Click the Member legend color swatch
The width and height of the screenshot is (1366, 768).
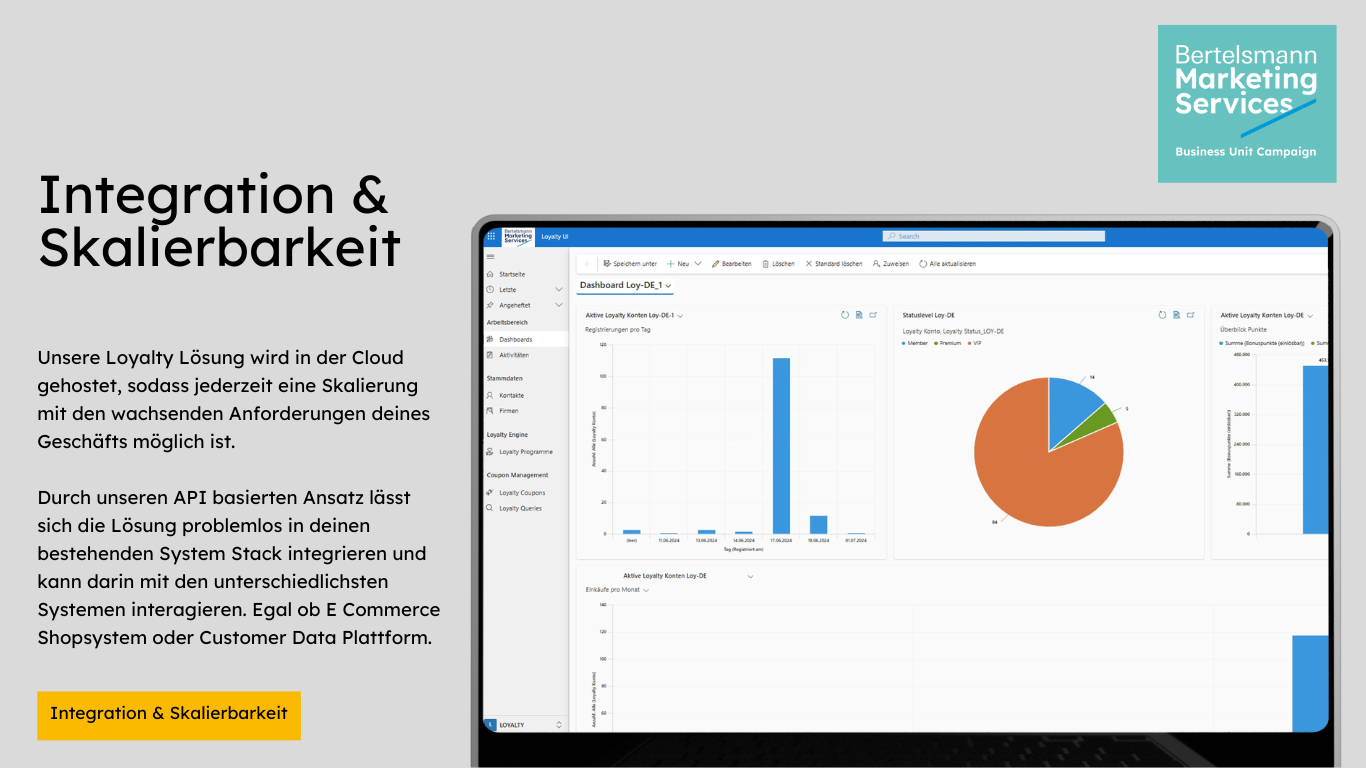(x=904, y=343)
